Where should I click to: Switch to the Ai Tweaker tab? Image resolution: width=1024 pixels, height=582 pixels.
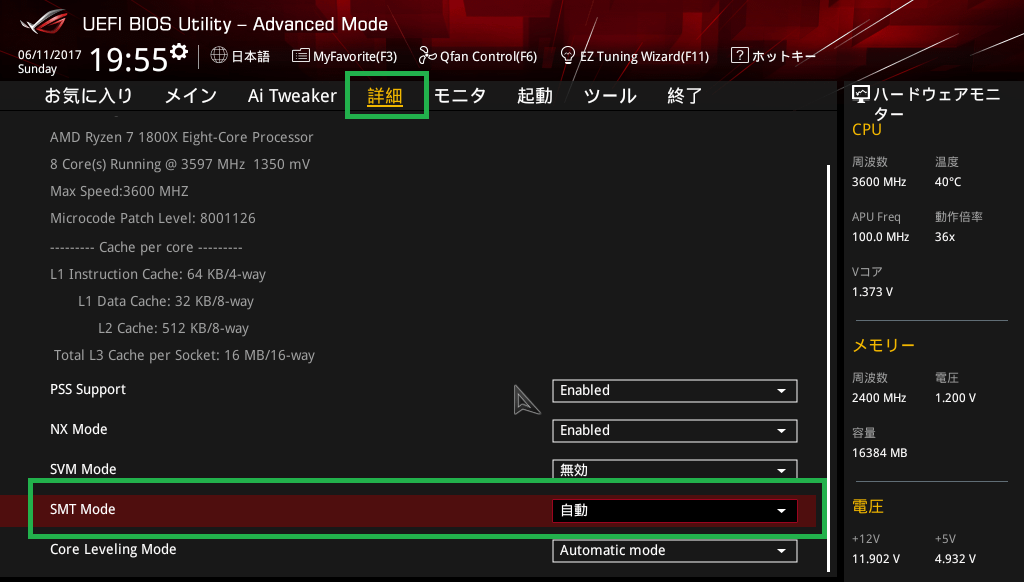coord(292,96)
